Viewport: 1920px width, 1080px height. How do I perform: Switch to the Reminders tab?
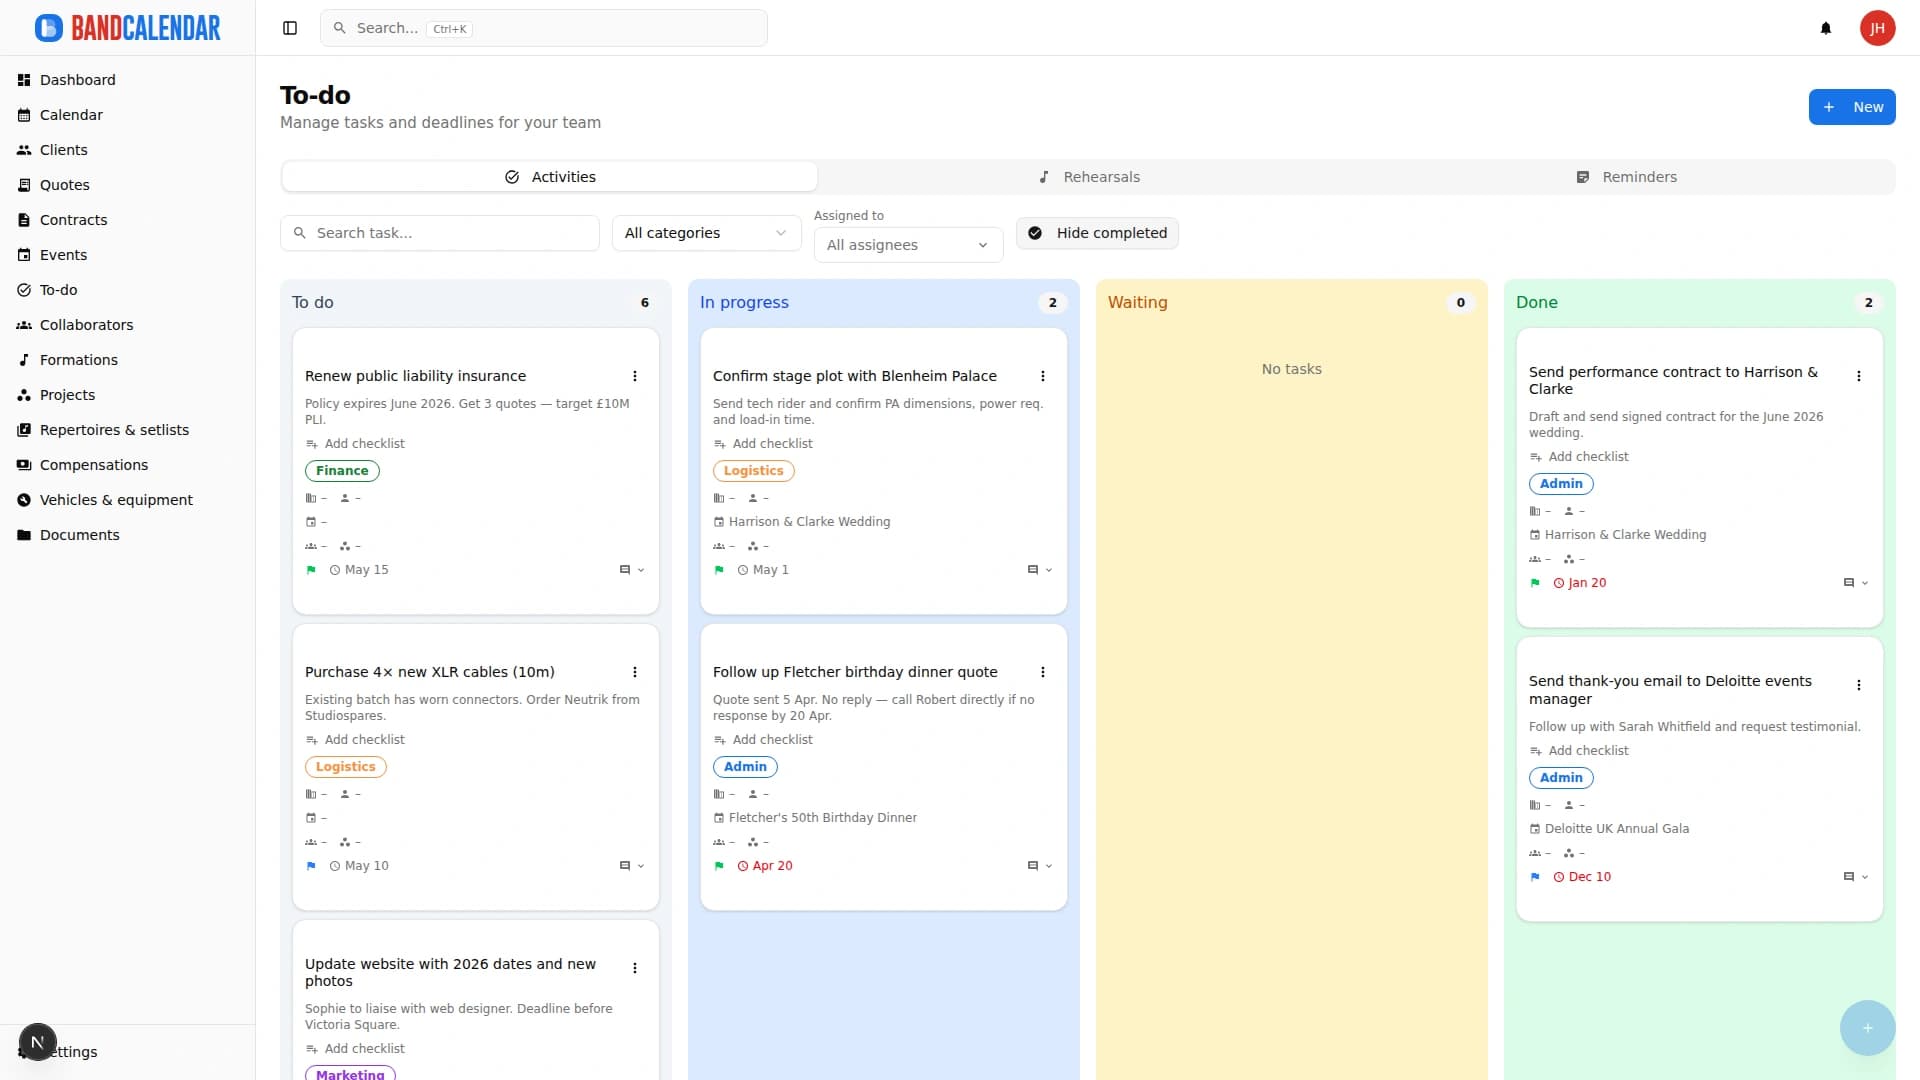click(1626, 177)
